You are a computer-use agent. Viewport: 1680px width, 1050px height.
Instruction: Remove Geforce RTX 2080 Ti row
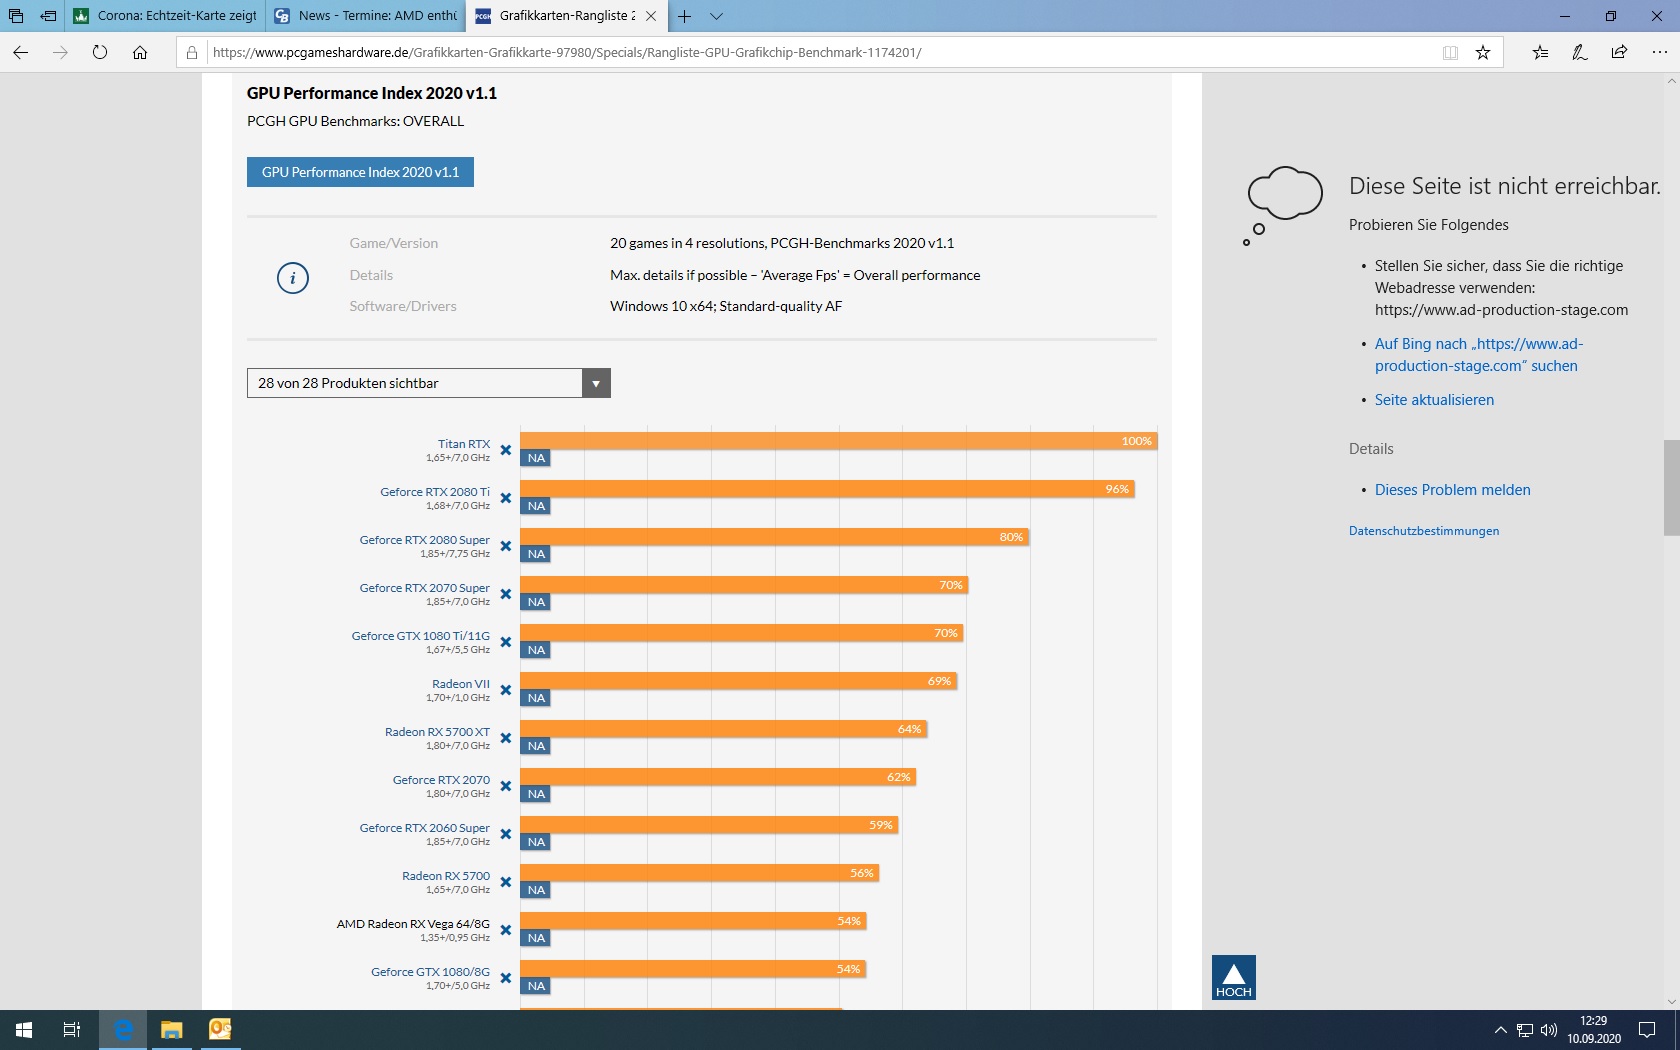pyautogui.click(x=506, y=498)
